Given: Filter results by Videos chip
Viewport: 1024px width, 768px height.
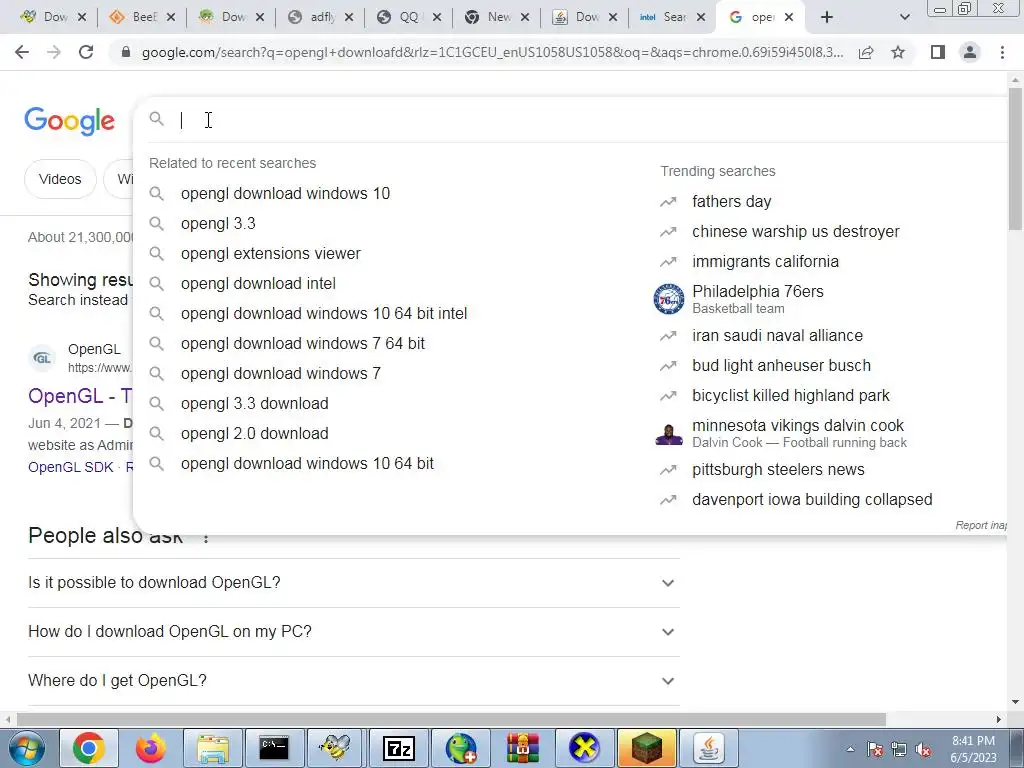Looking at the screenshot, I should [60, 179].
